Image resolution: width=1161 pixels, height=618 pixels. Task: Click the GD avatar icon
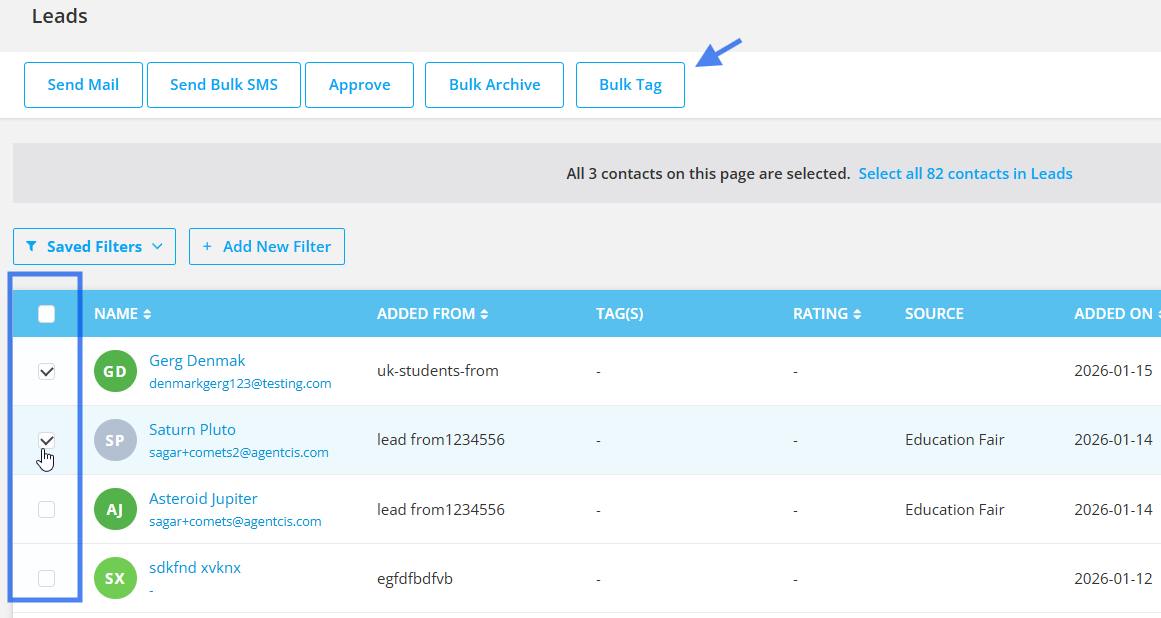(116, 372)
